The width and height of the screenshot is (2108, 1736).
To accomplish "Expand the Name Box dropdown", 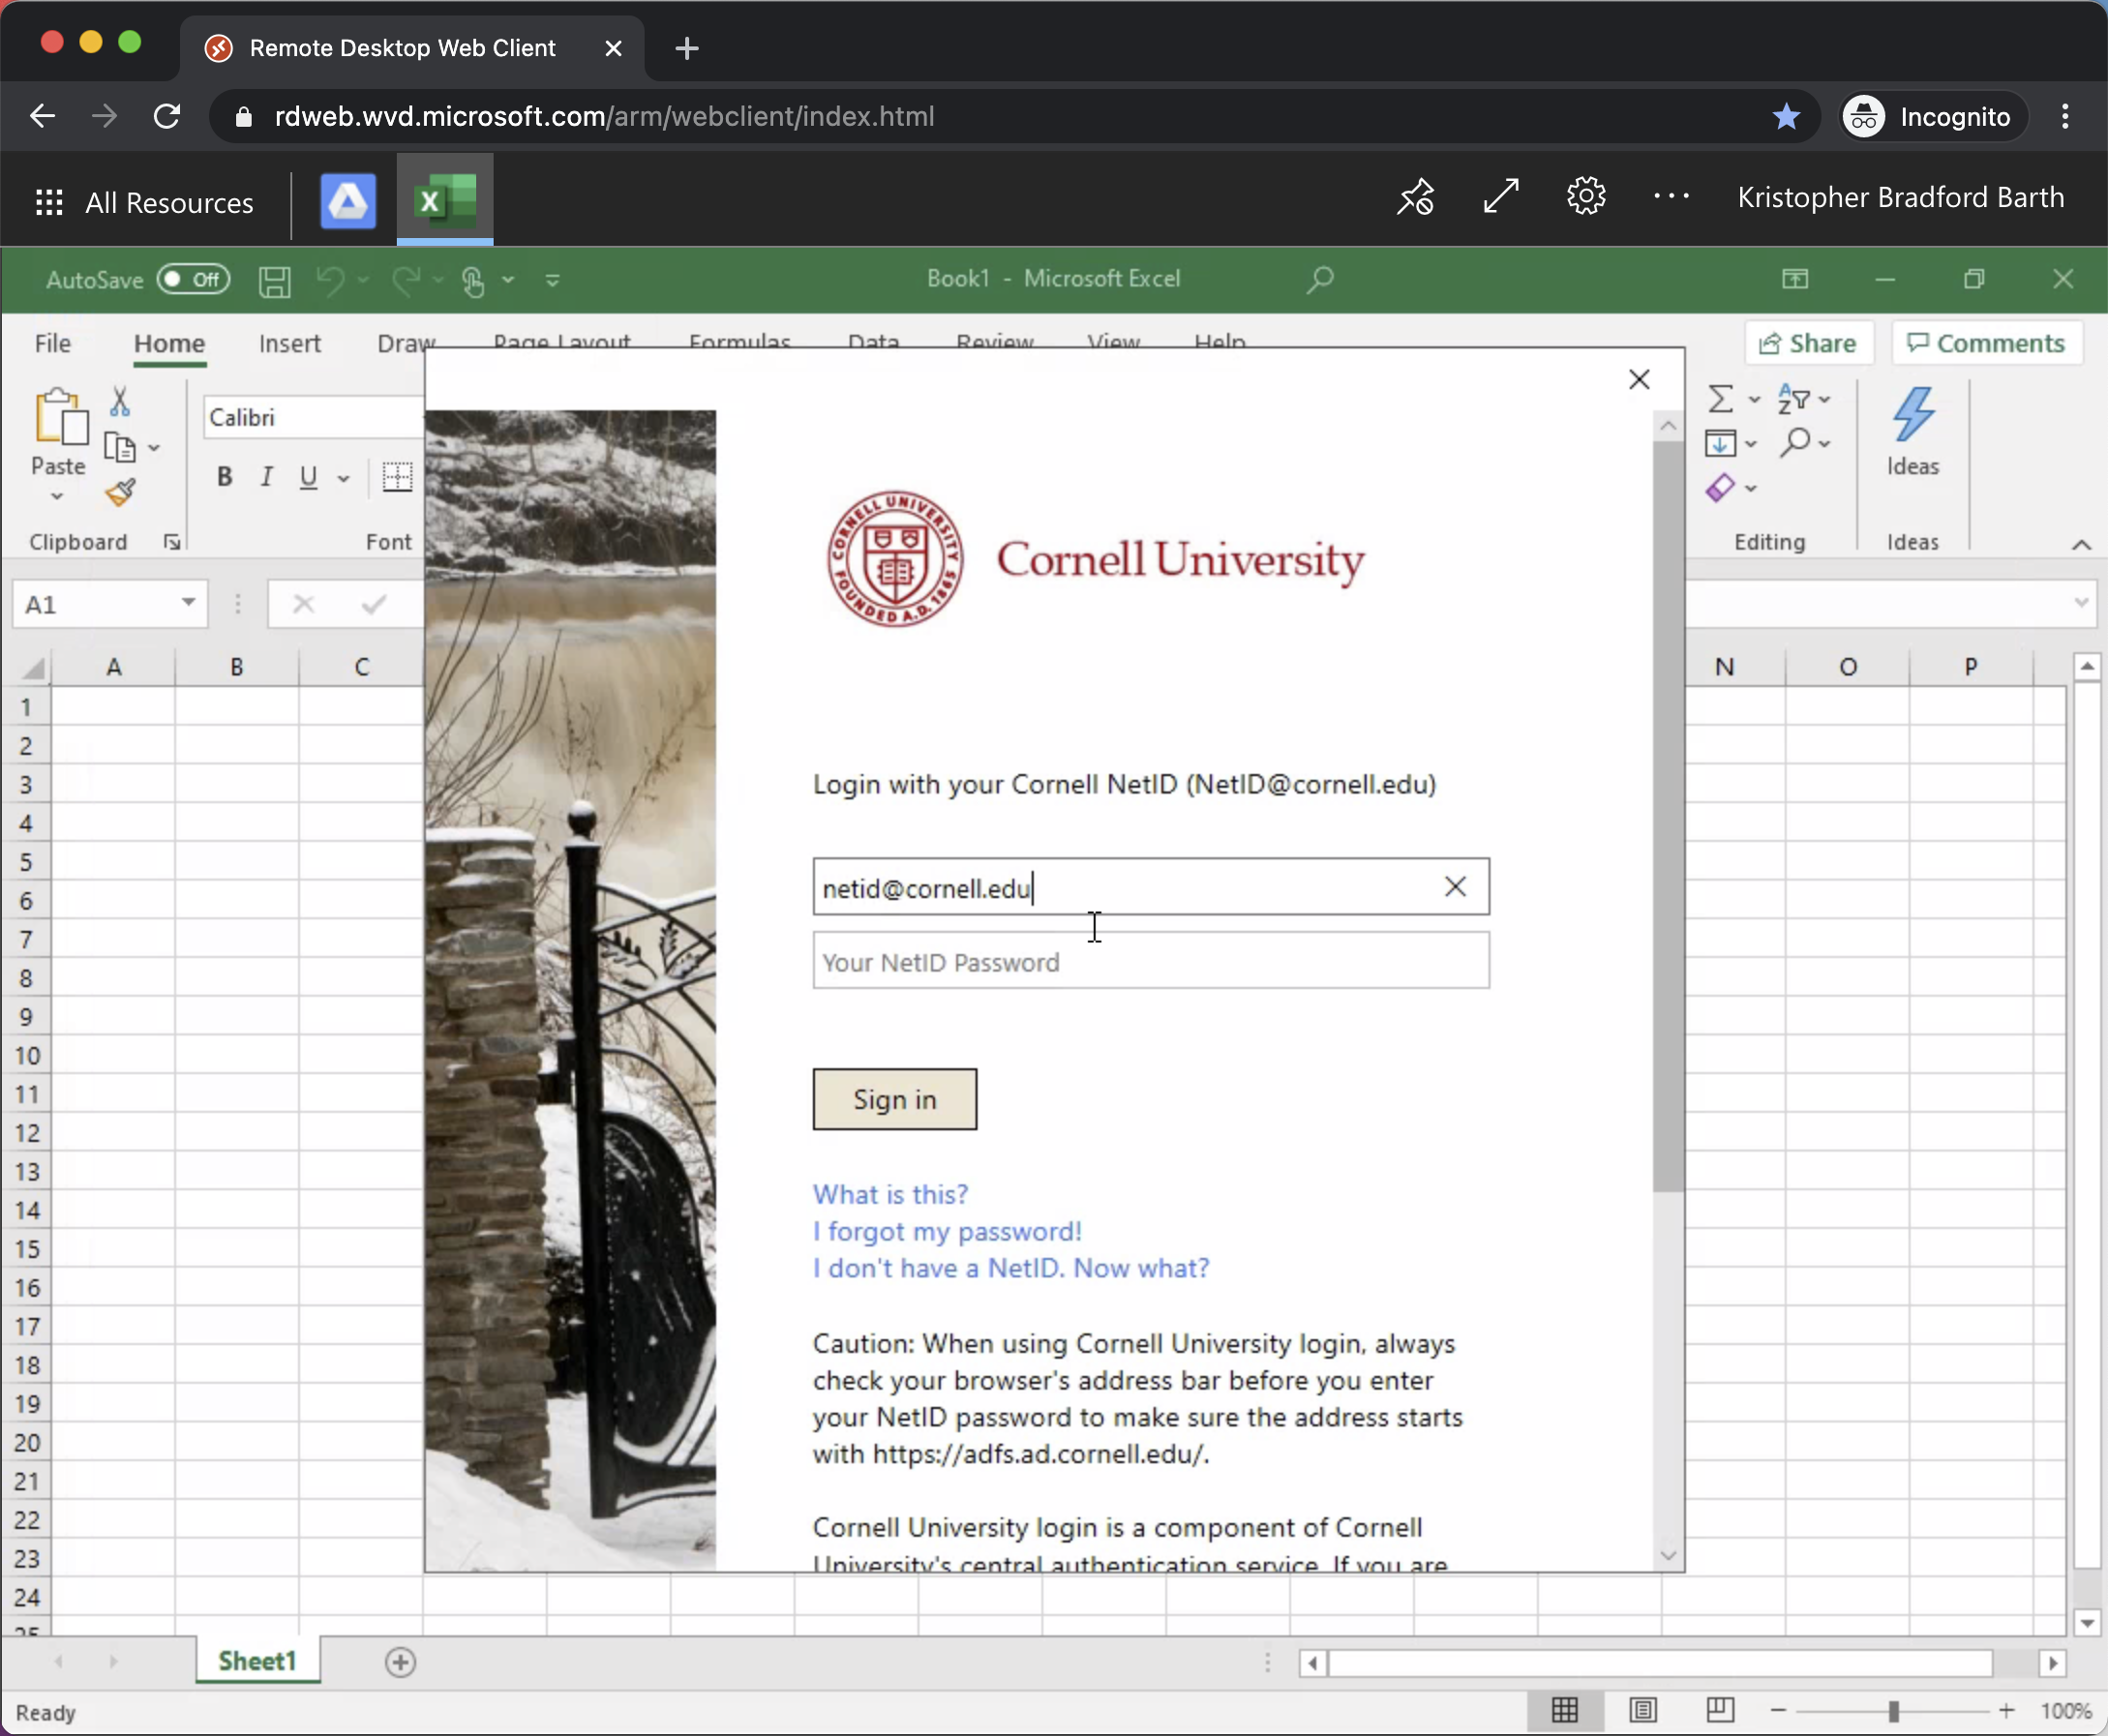I will (x=187, y=603).
